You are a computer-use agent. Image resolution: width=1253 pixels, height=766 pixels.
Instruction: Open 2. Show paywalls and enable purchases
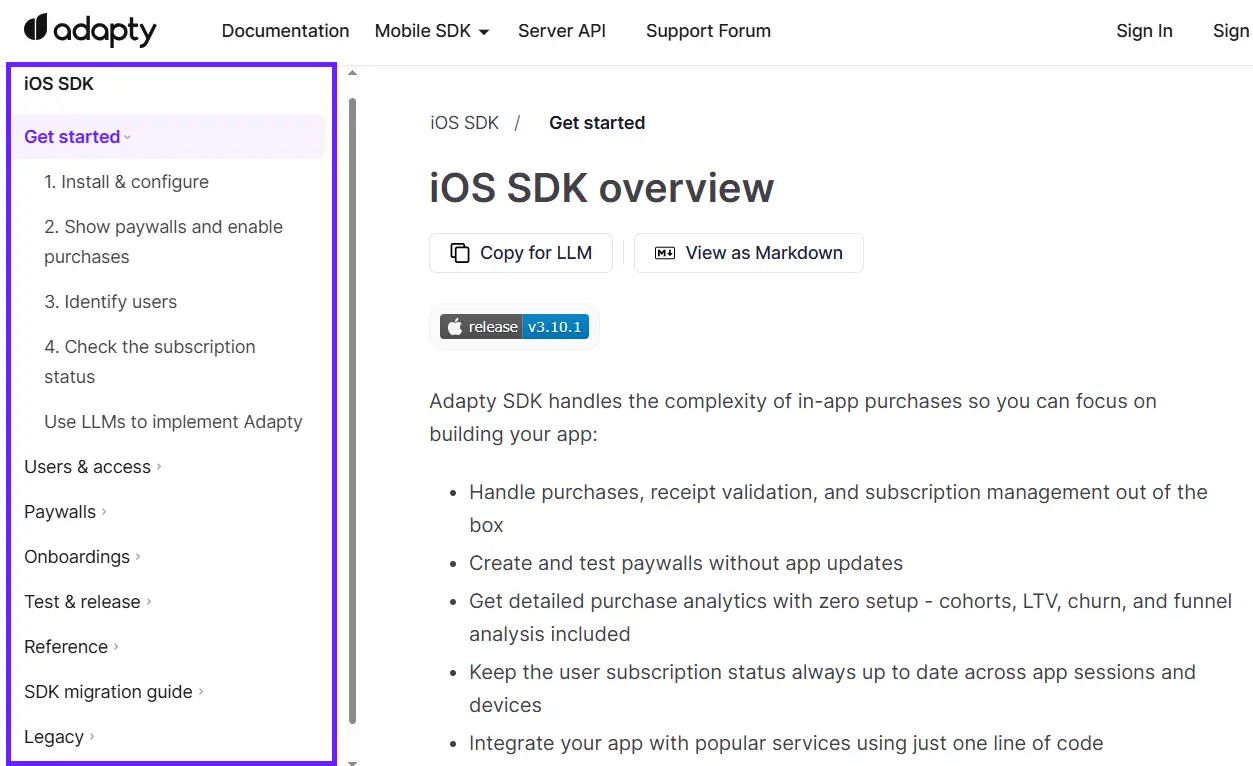pyautogui.click(x=163, y=242)
